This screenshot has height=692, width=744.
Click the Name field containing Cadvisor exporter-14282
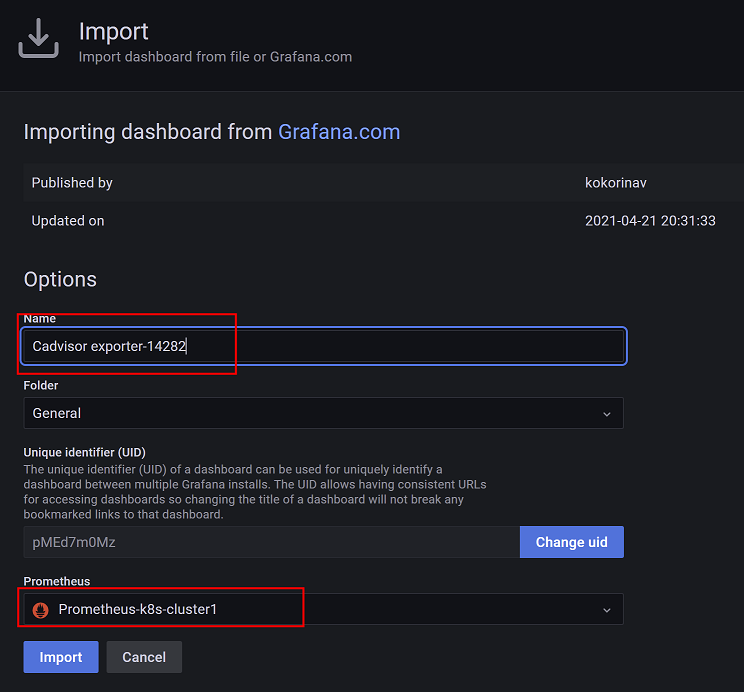pos(323,346)
